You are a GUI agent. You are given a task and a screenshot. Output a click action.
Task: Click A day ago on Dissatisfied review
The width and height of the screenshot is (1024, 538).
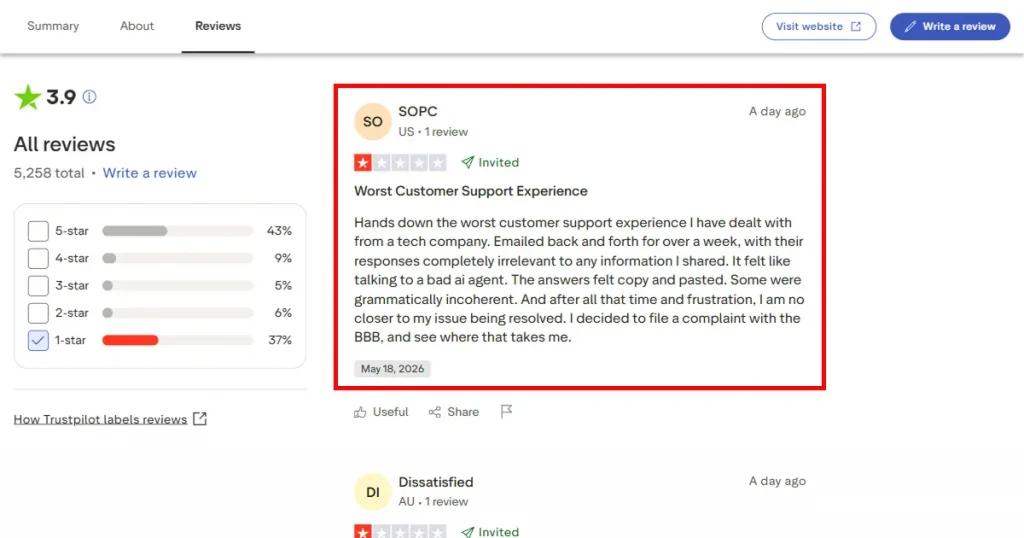777,481
